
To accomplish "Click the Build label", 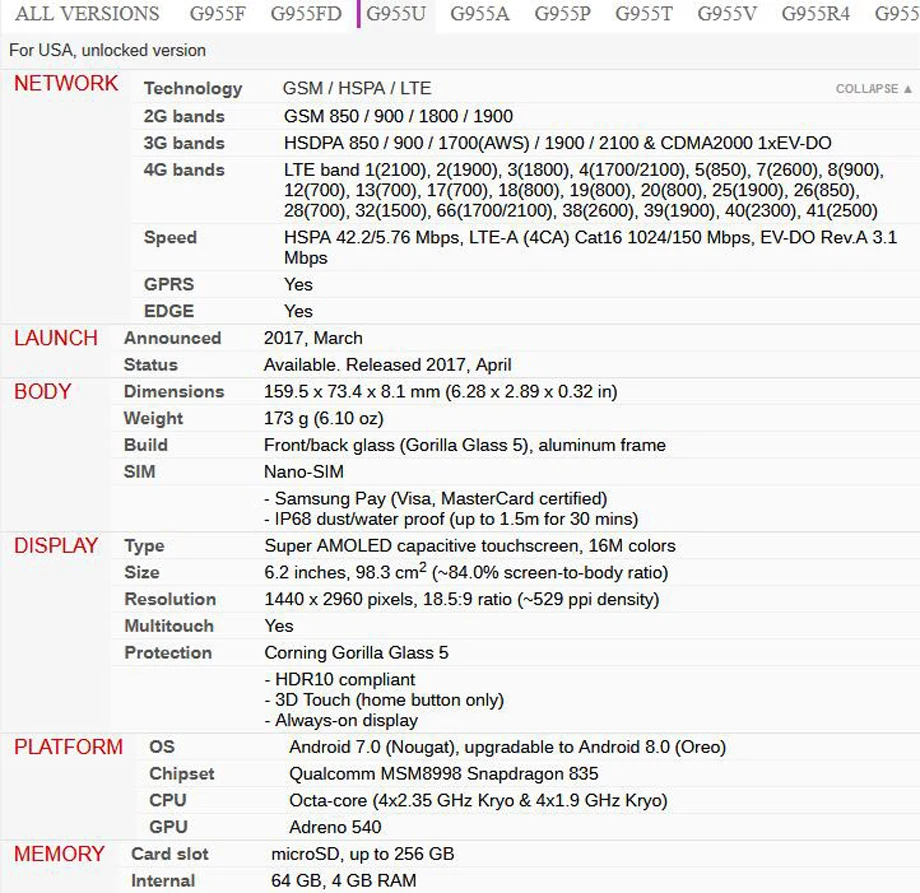I will [146, 445].
